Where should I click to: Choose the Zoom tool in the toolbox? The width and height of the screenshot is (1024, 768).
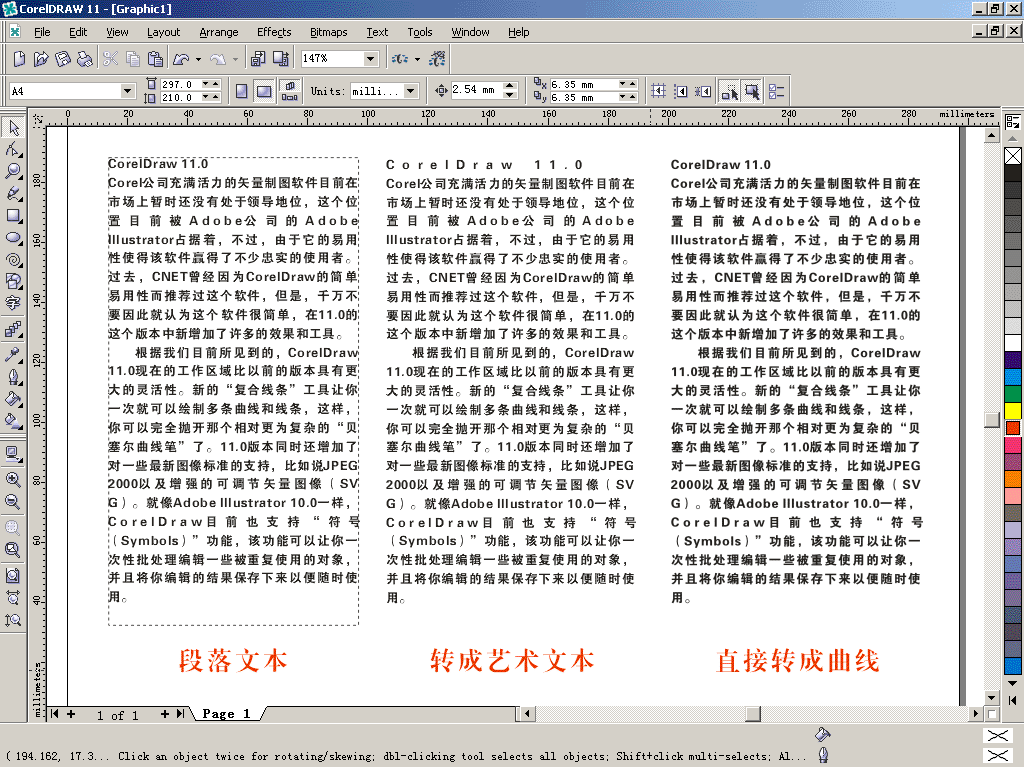click(x=13, y=171)
